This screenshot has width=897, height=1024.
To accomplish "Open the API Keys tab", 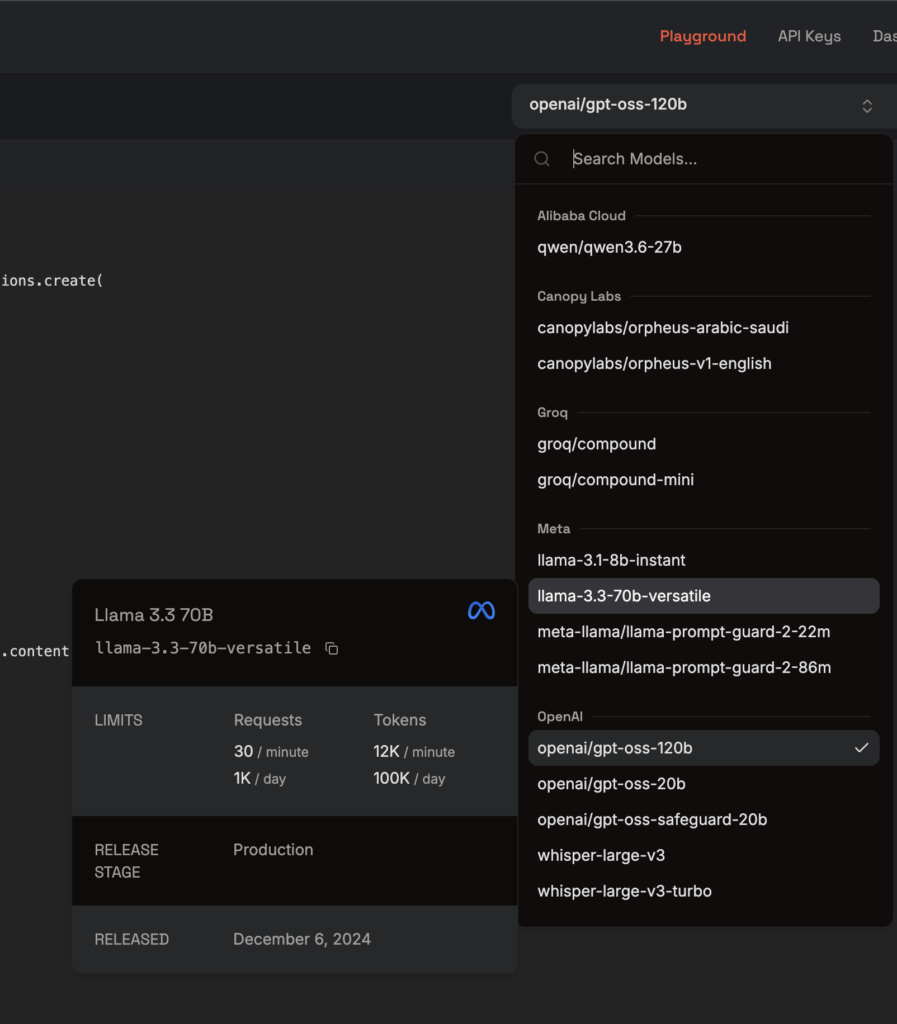I will point(809,36).
